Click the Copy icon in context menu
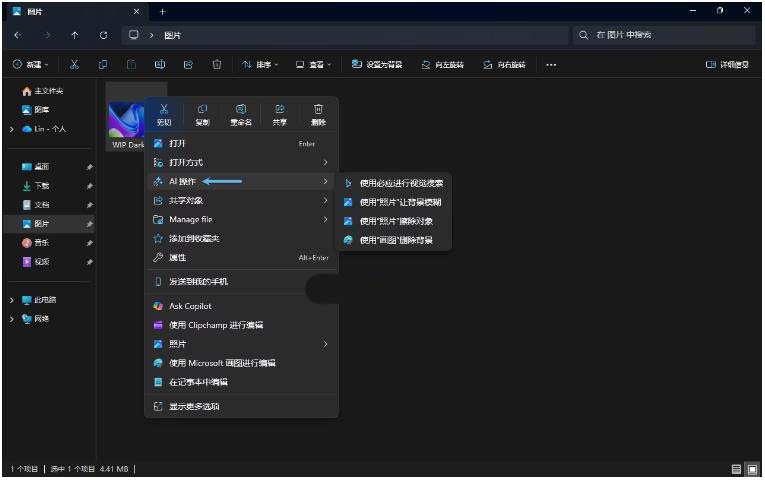 point(202,109)
